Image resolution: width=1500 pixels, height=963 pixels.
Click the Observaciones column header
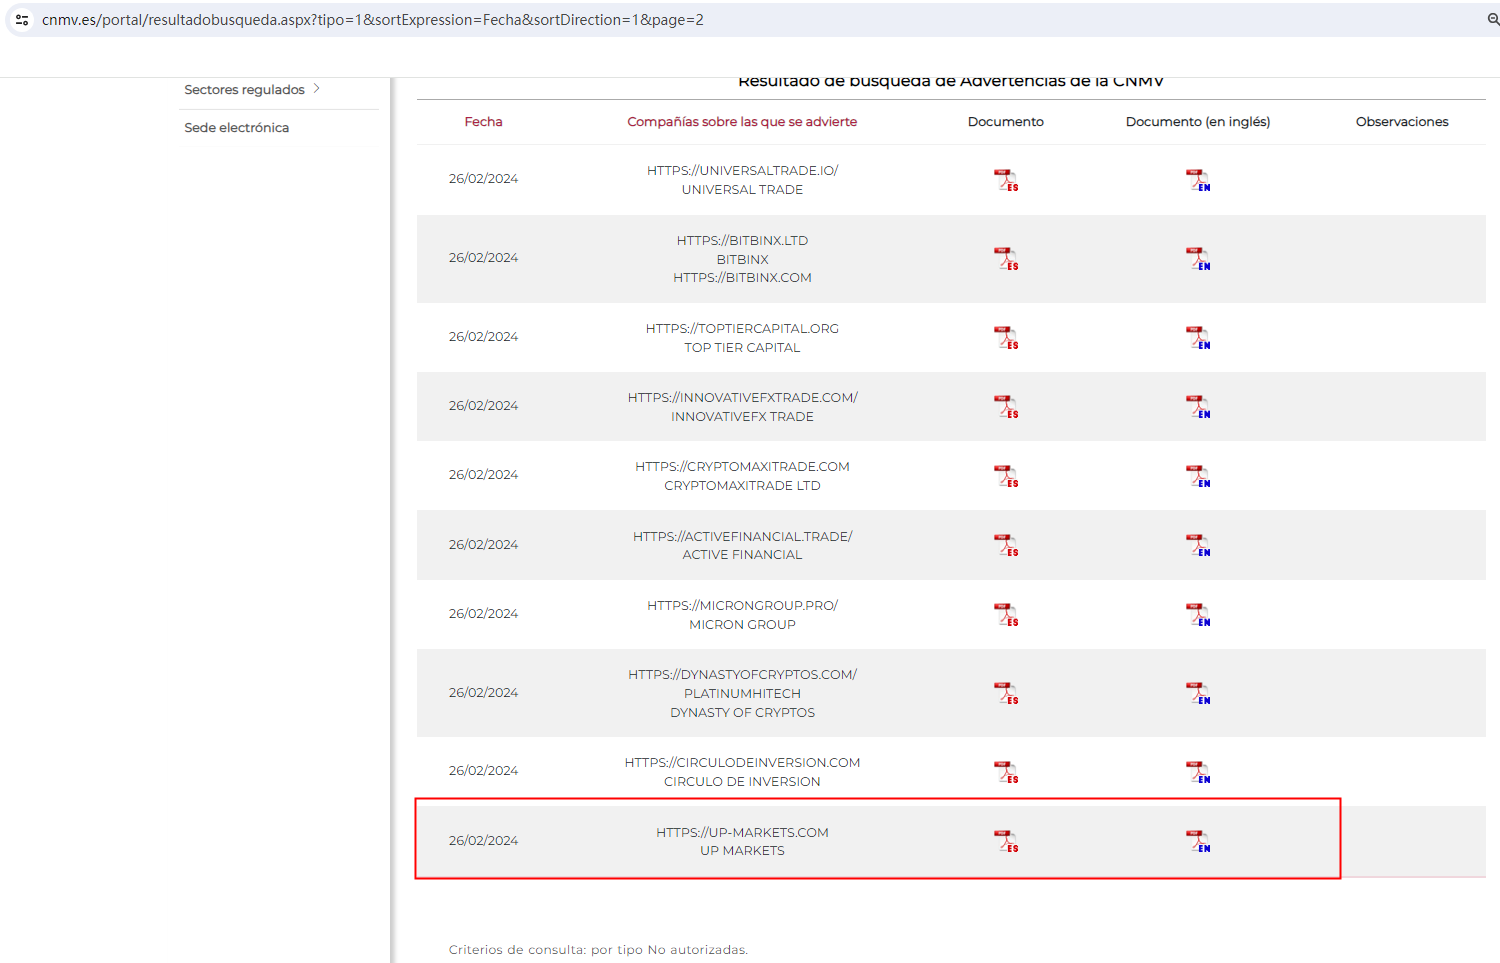click(1402, 122)
